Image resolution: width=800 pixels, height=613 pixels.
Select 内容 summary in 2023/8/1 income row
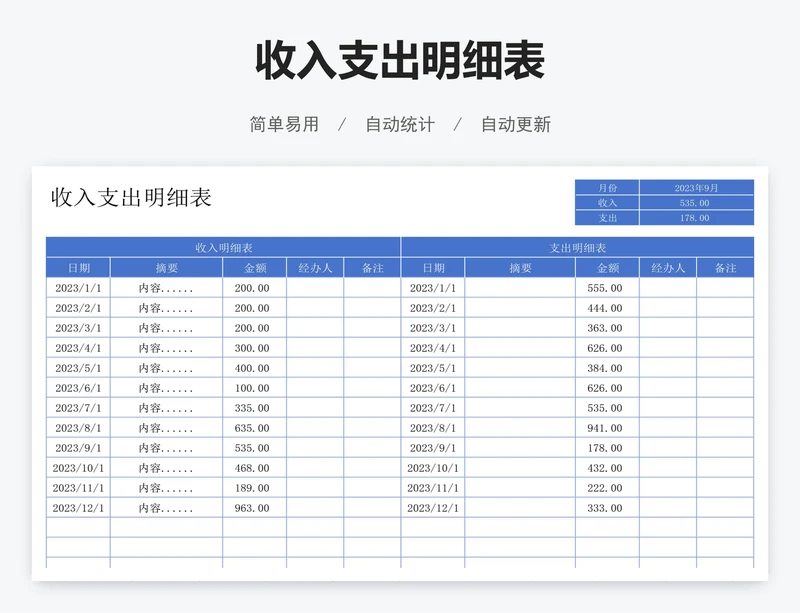pos(166,428)
